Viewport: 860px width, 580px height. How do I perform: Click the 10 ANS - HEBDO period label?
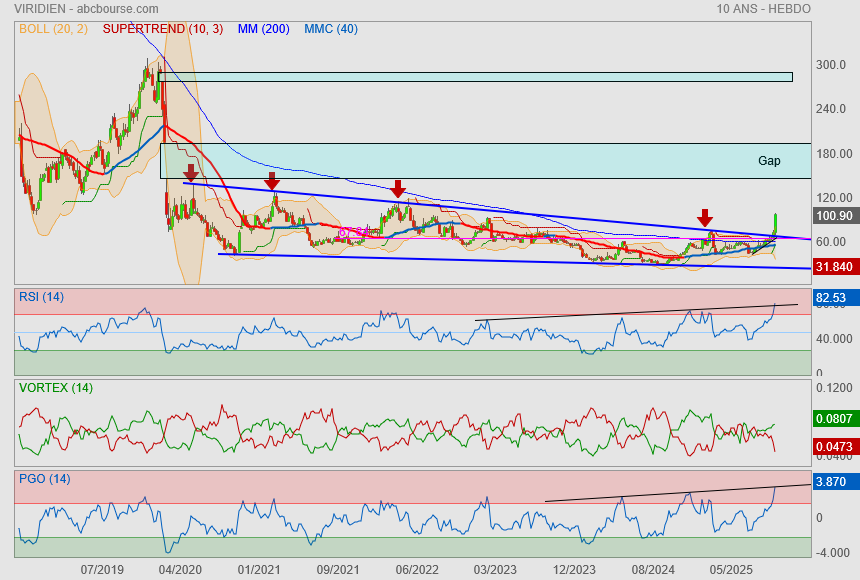[763, 9]
